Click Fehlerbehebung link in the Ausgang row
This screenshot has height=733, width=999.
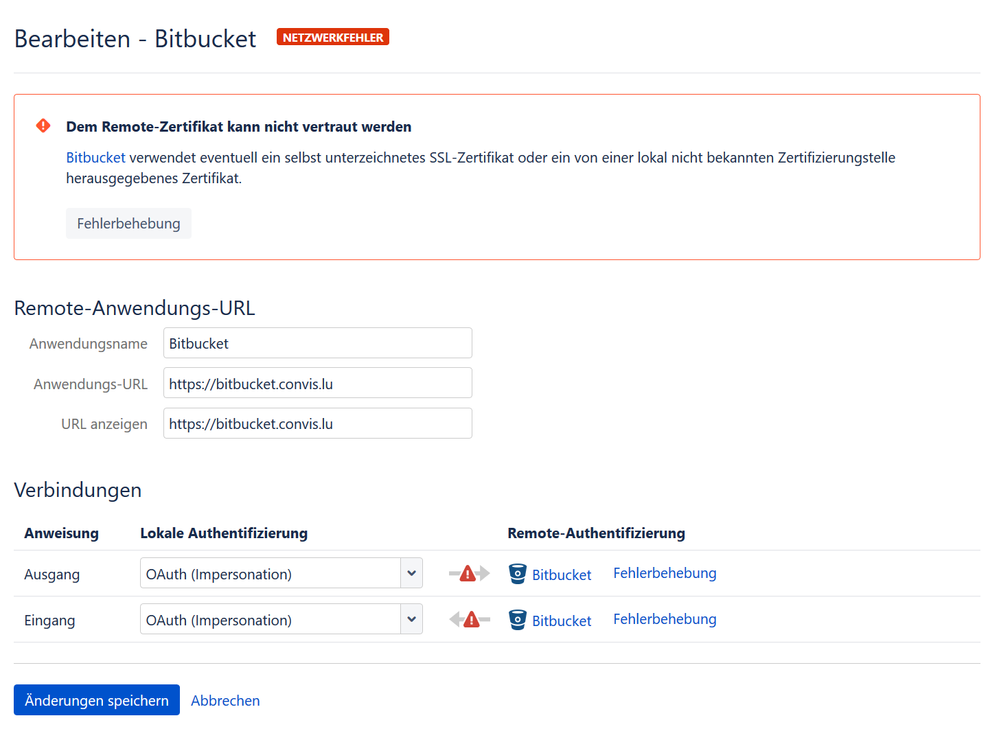pyautogui.click(x=665, y=573)
